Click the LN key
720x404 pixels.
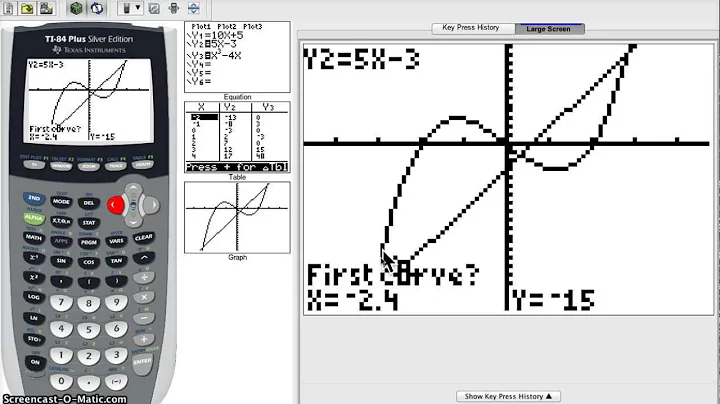coord(34,318)
